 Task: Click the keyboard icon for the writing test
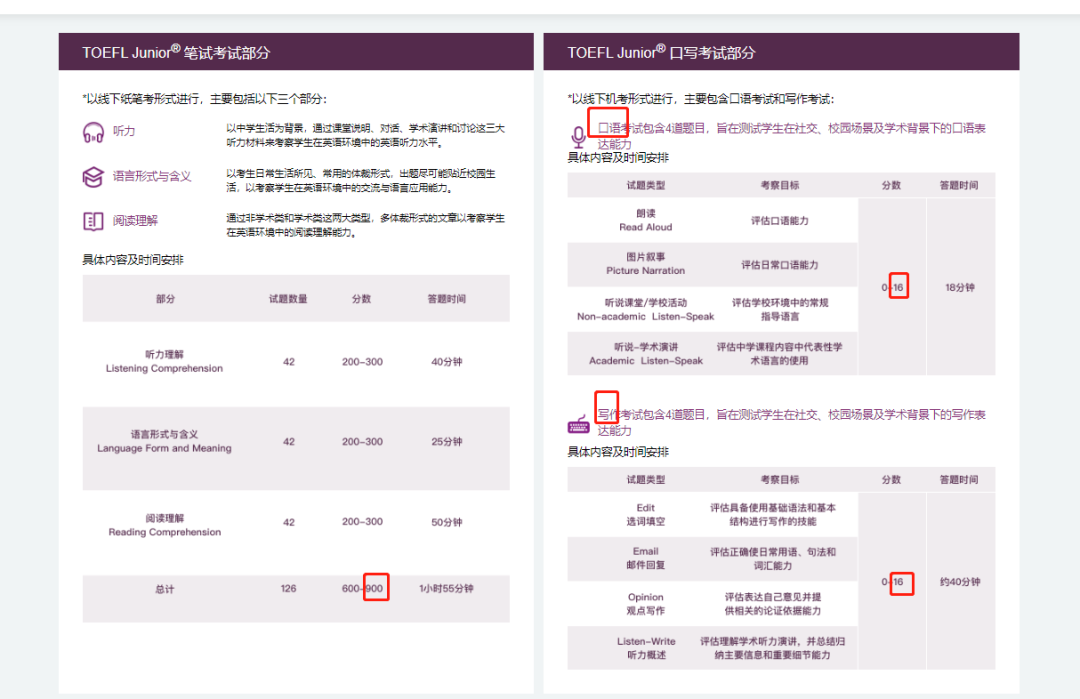click(579, 424)
